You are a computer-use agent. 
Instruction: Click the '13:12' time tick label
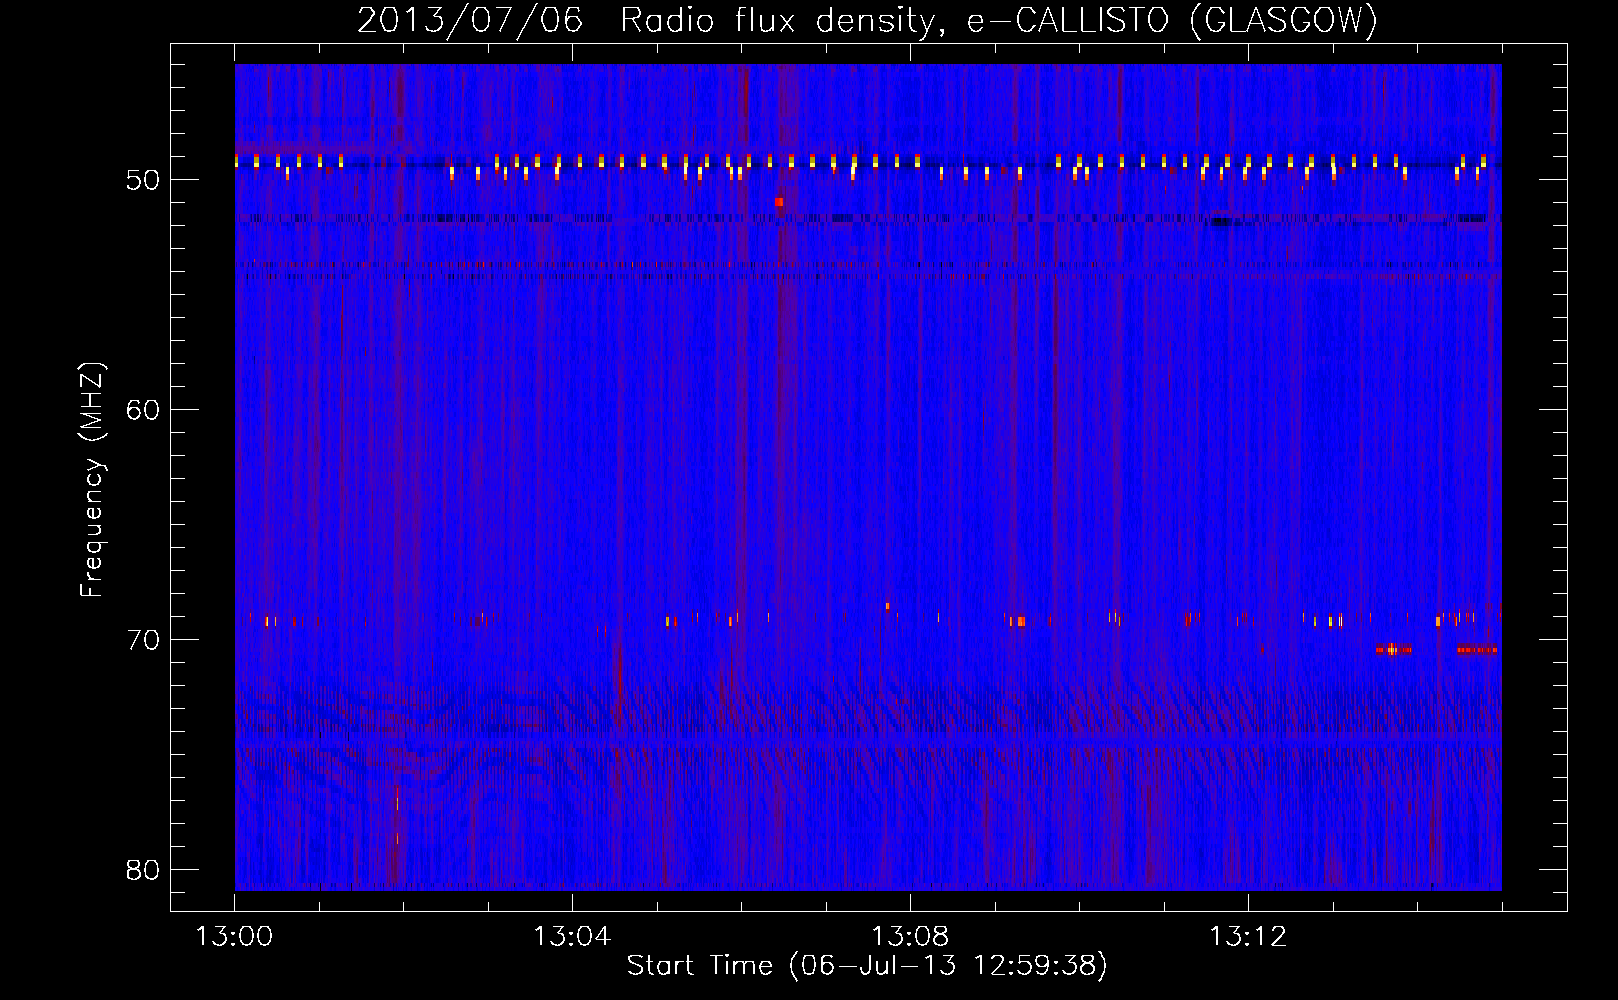pos(1248,937)
